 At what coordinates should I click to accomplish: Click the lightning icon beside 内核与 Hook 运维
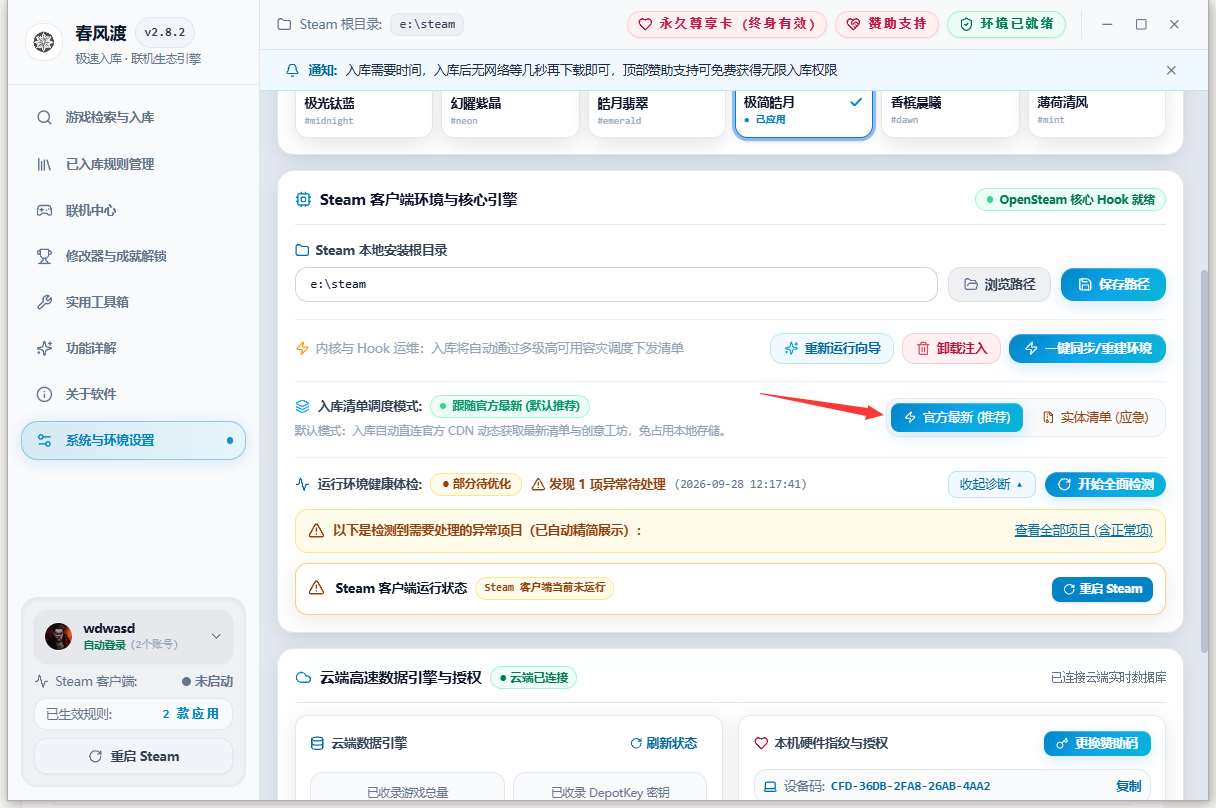(303, 348)
